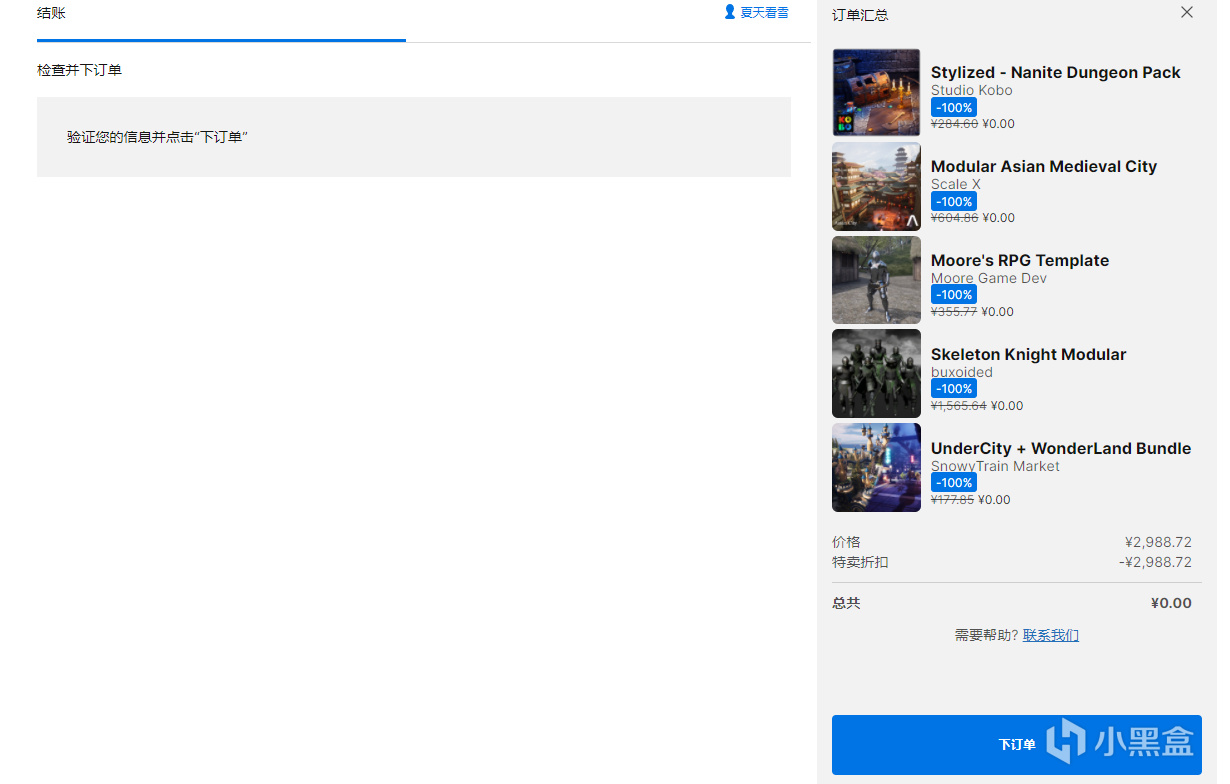Click the struck-through ¥284.60 price
Viewport: 1230px width, 784px height.
click(x=954, y=124)
